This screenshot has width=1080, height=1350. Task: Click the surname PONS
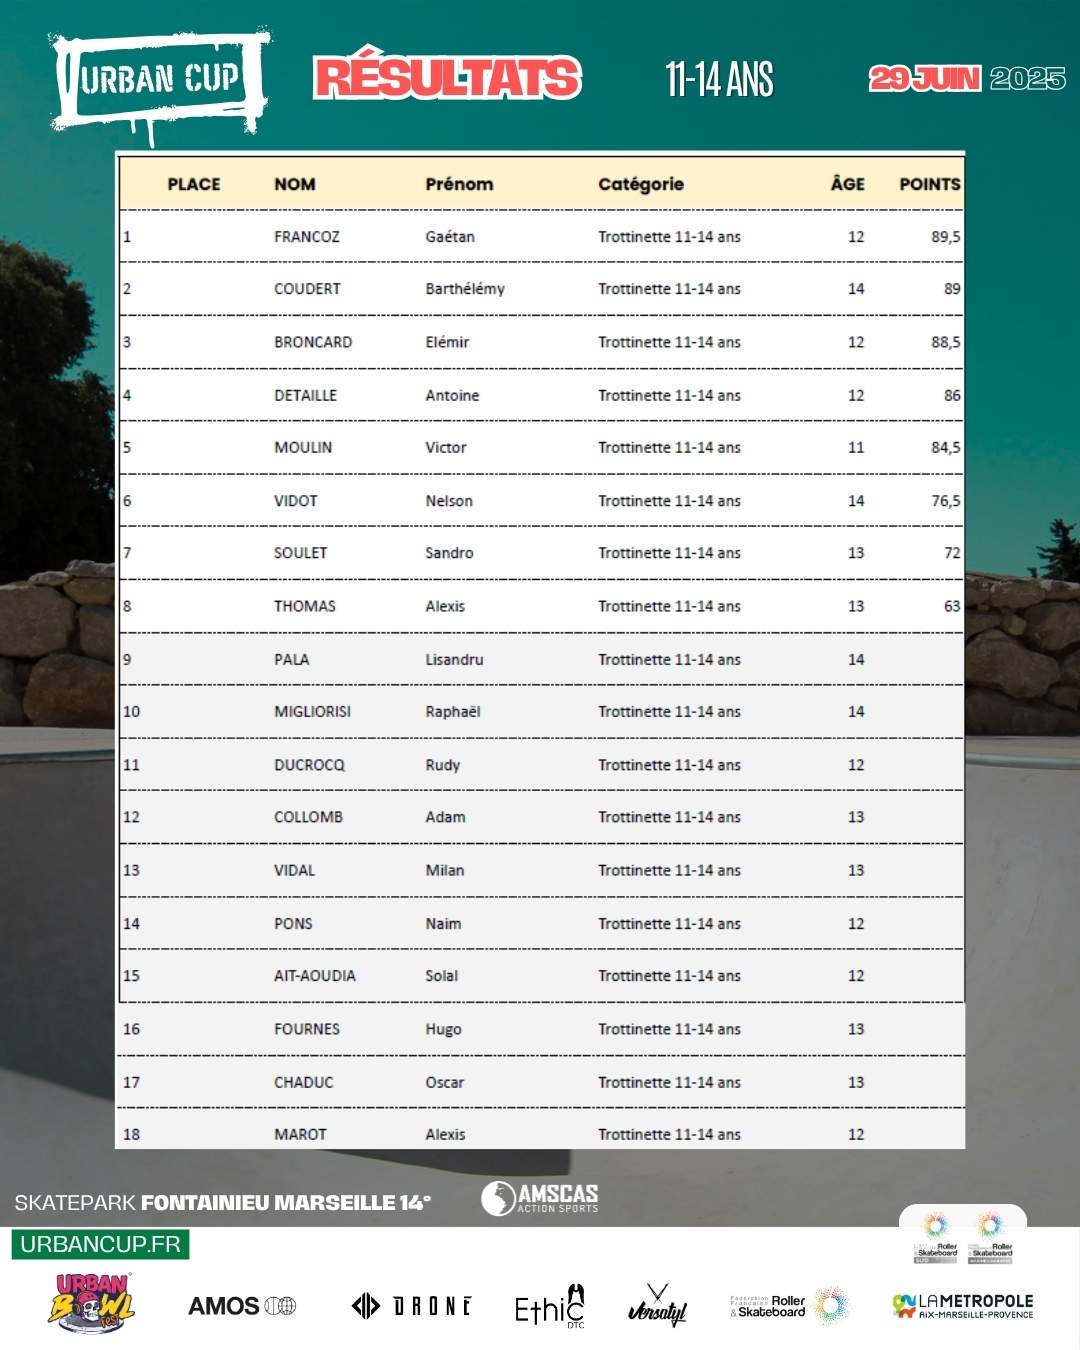pos(294,924)
